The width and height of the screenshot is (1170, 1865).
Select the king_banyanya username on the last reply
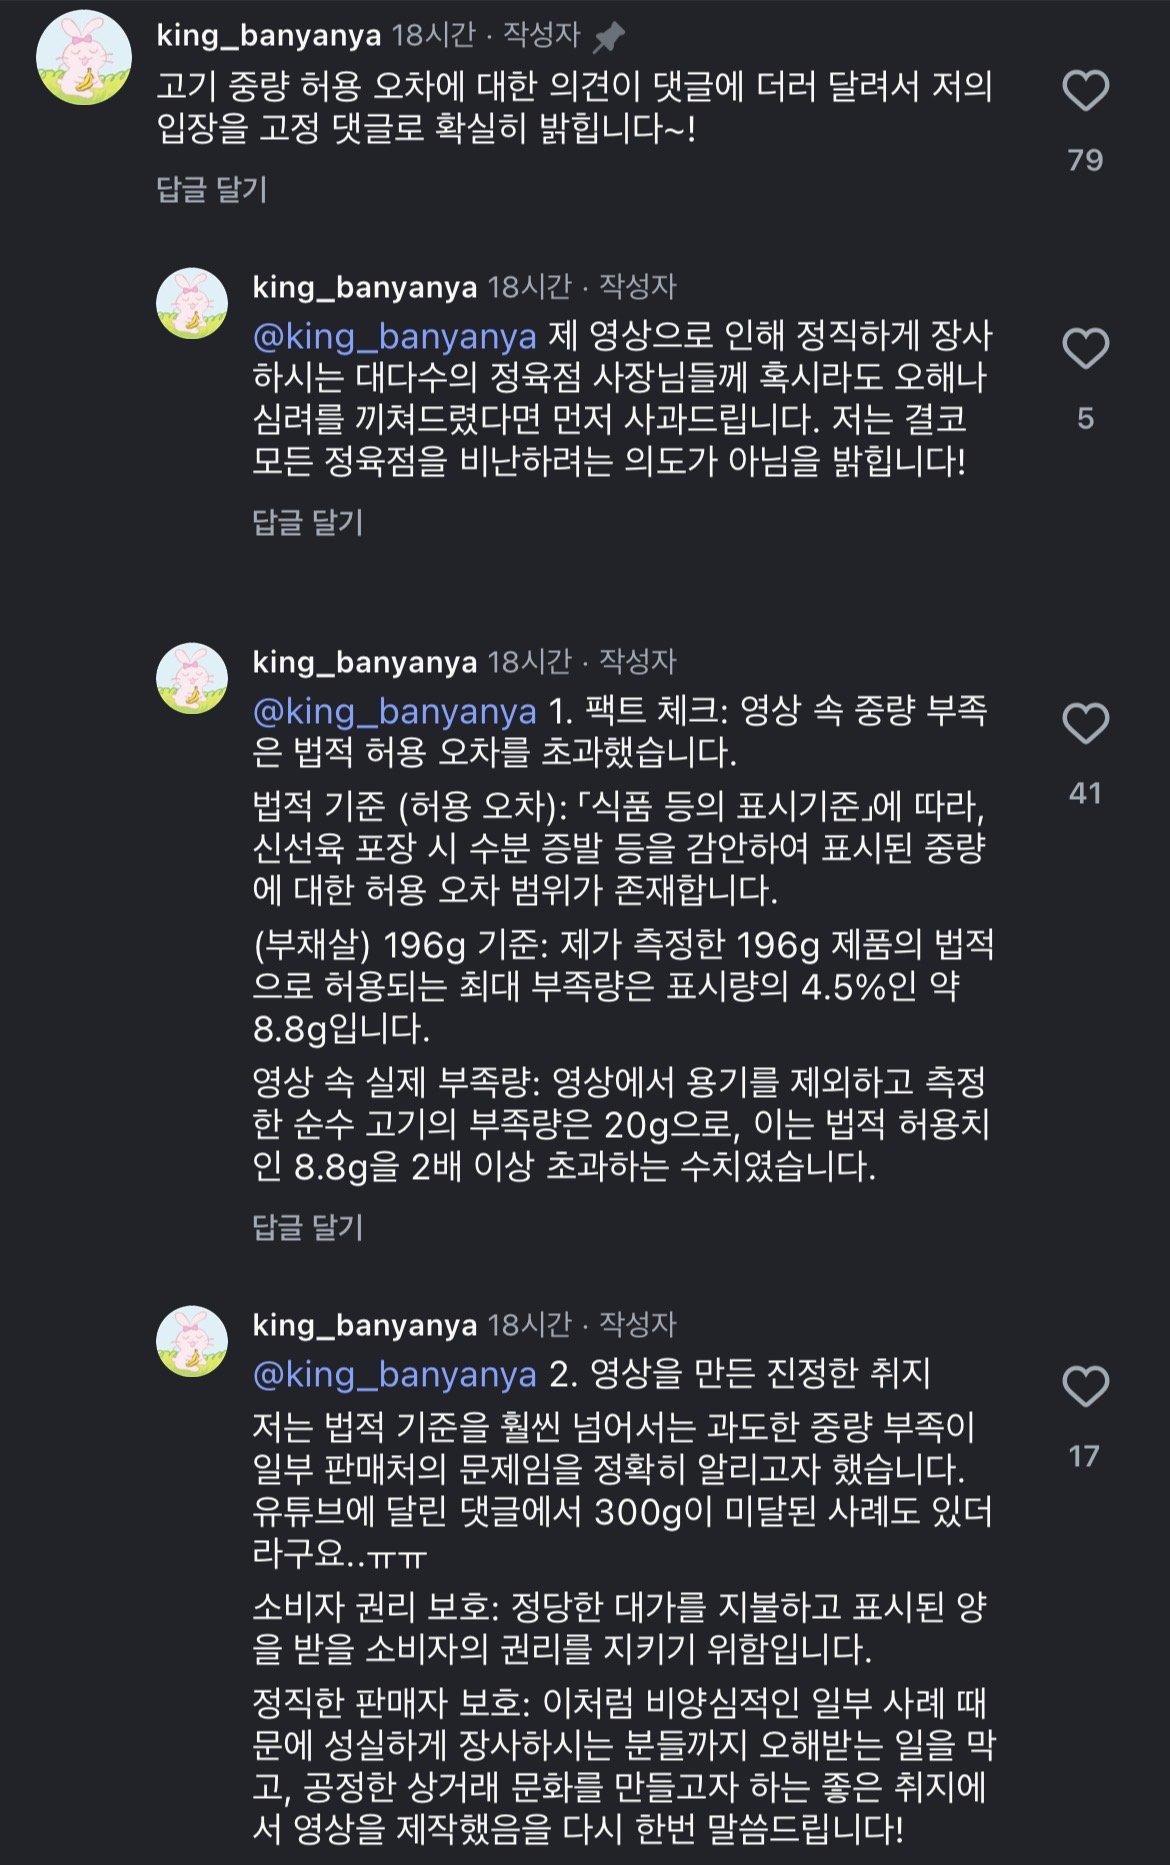[365, 1325]
